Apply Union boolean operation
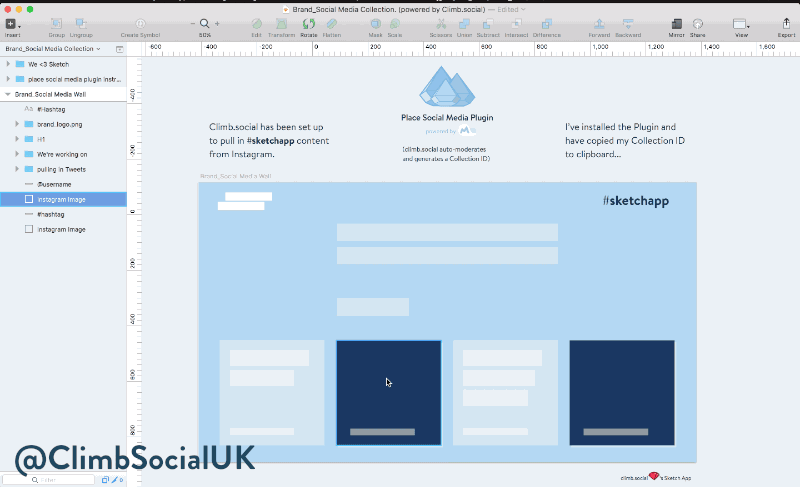 click(465, 23)
